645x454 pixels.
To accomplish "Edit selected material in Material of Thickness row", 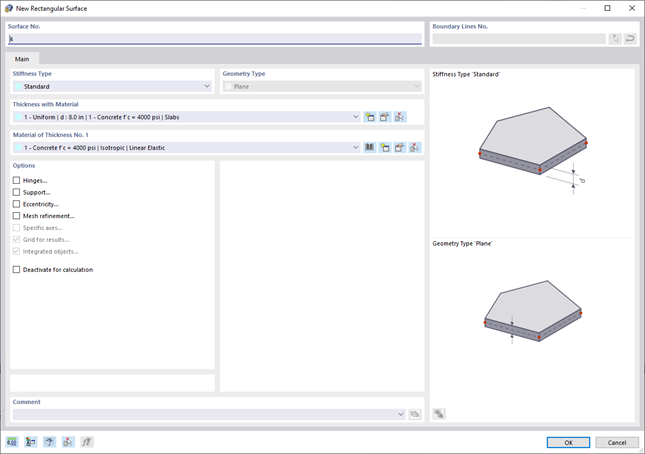I will [399, 148].
